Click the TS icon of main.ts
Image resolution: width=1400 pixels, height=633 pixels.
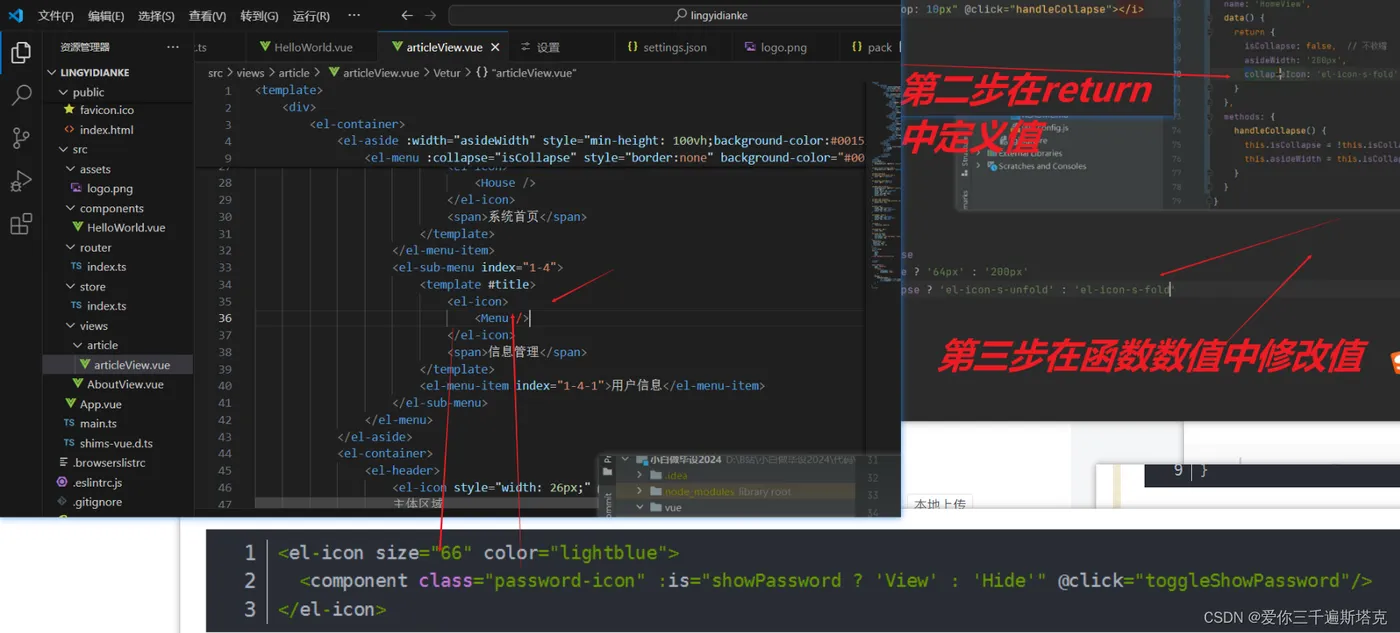tap(69, 423)
